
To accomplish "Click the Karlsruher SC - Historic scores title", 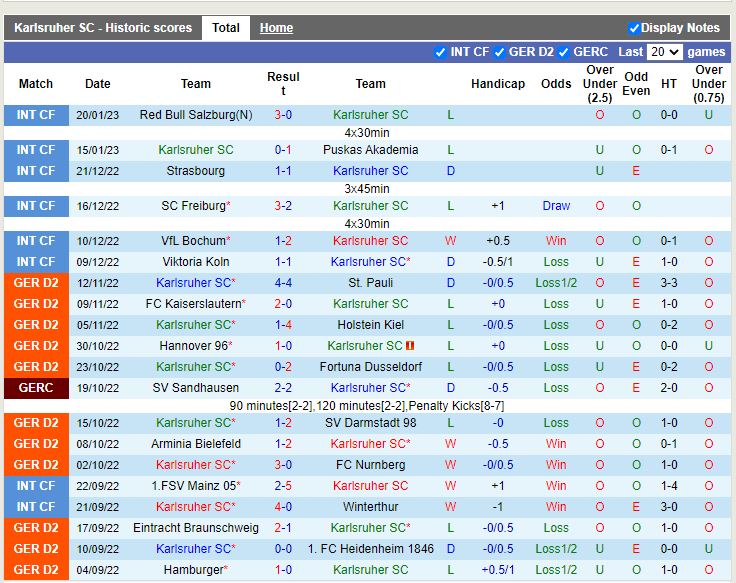I will click(x=103, y=28).
